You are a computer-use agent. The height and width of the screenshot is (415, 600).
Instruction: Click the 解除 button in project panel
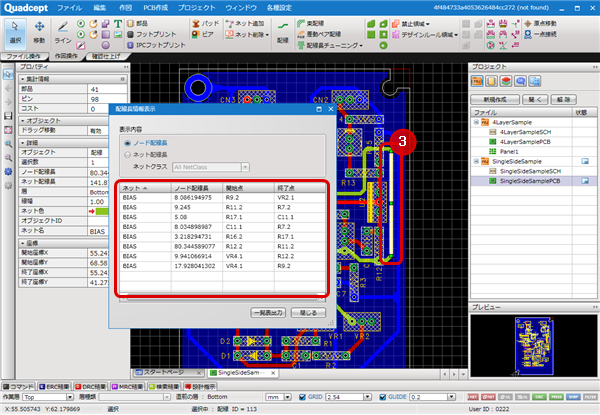click(564, 99)
